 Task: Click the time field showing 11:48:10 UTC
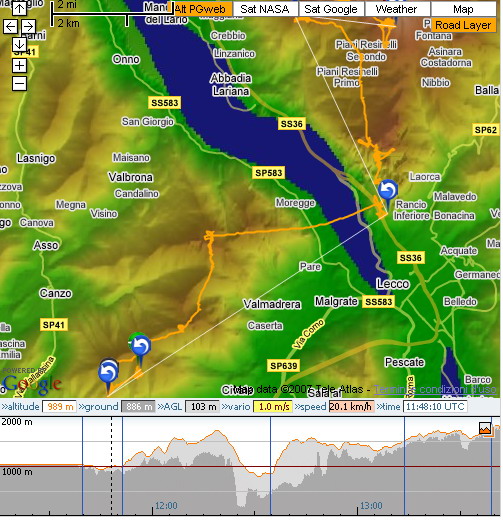point(435,407)
